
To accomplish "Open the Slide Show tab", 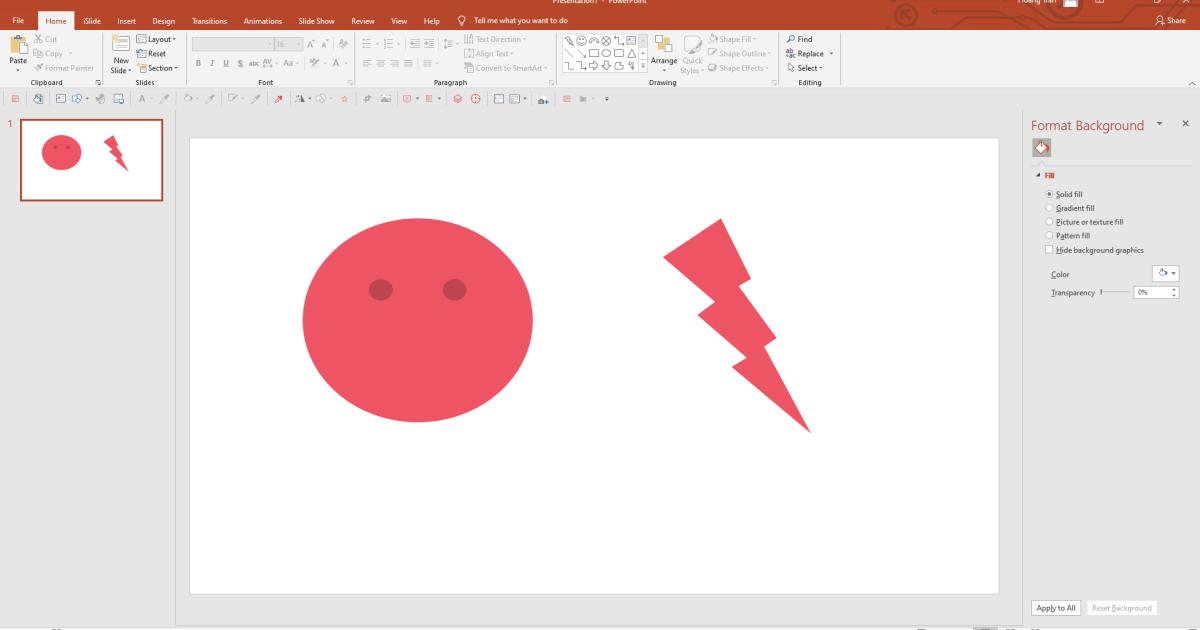I will tap(316, 20).
